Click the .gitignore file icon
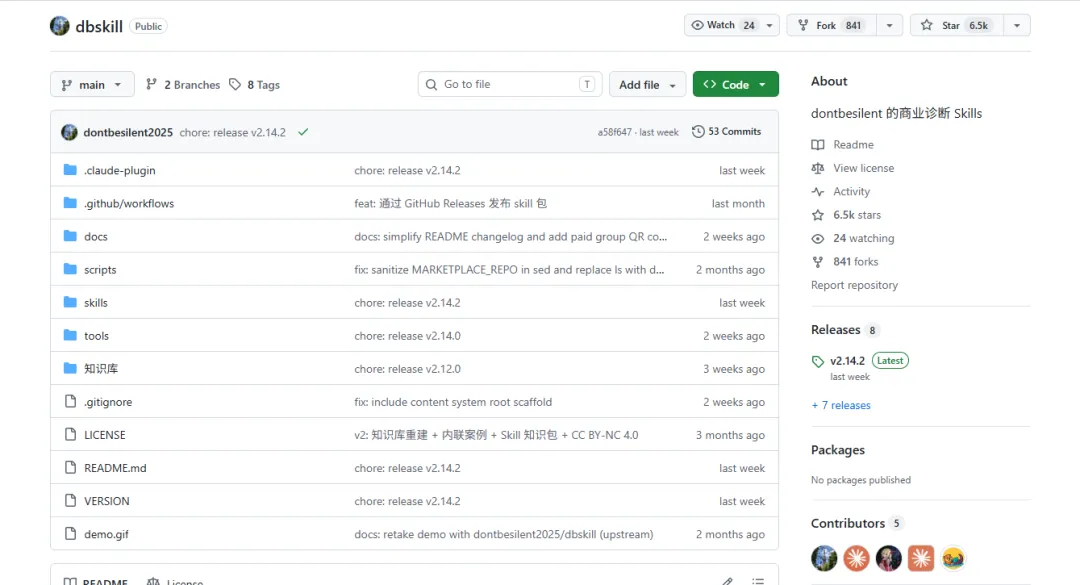Viewport: 1080px width, 585px height. 70,401
